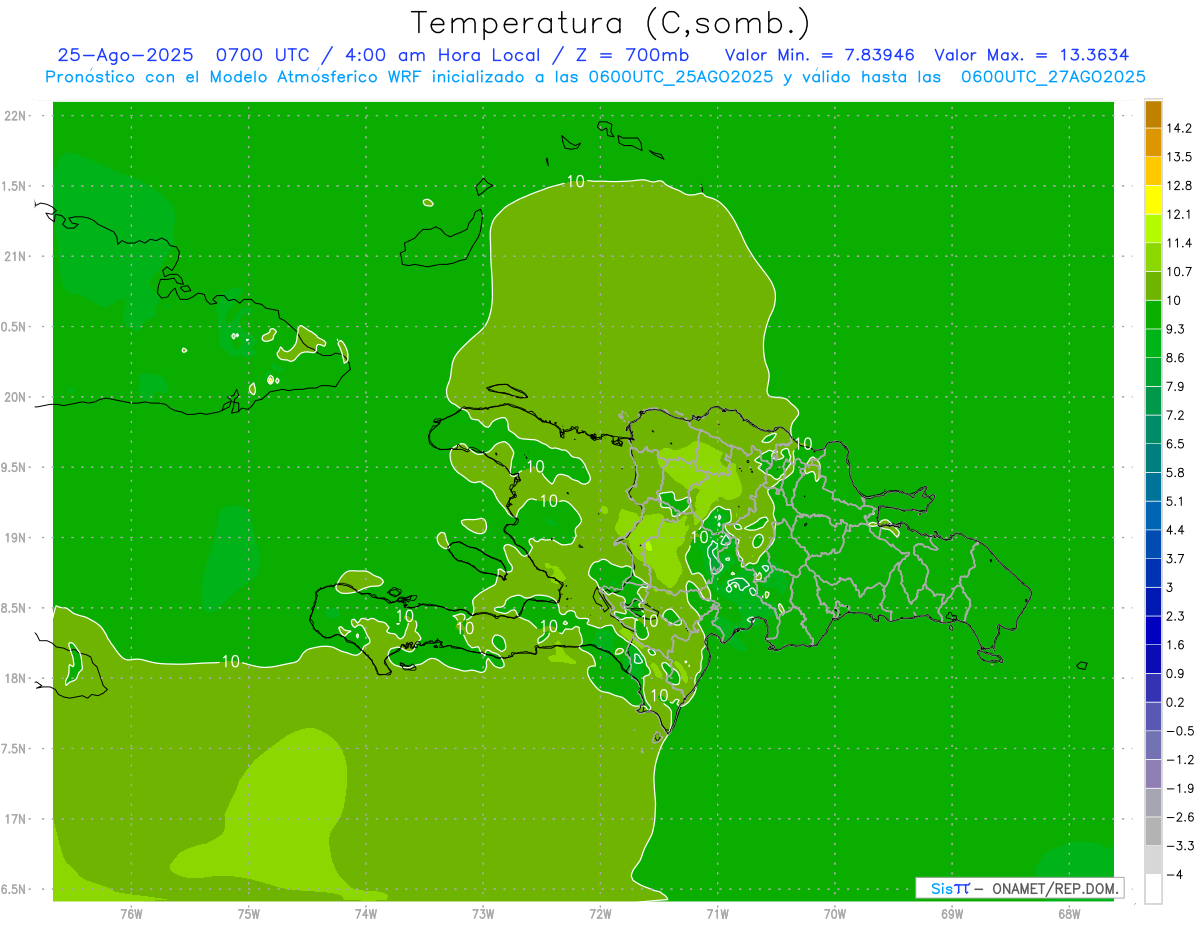Image resolution: width=1200 pixels, height=927 pixels.
Task: Click the '10.7' colorbar label
Action: click(1179, 272)
